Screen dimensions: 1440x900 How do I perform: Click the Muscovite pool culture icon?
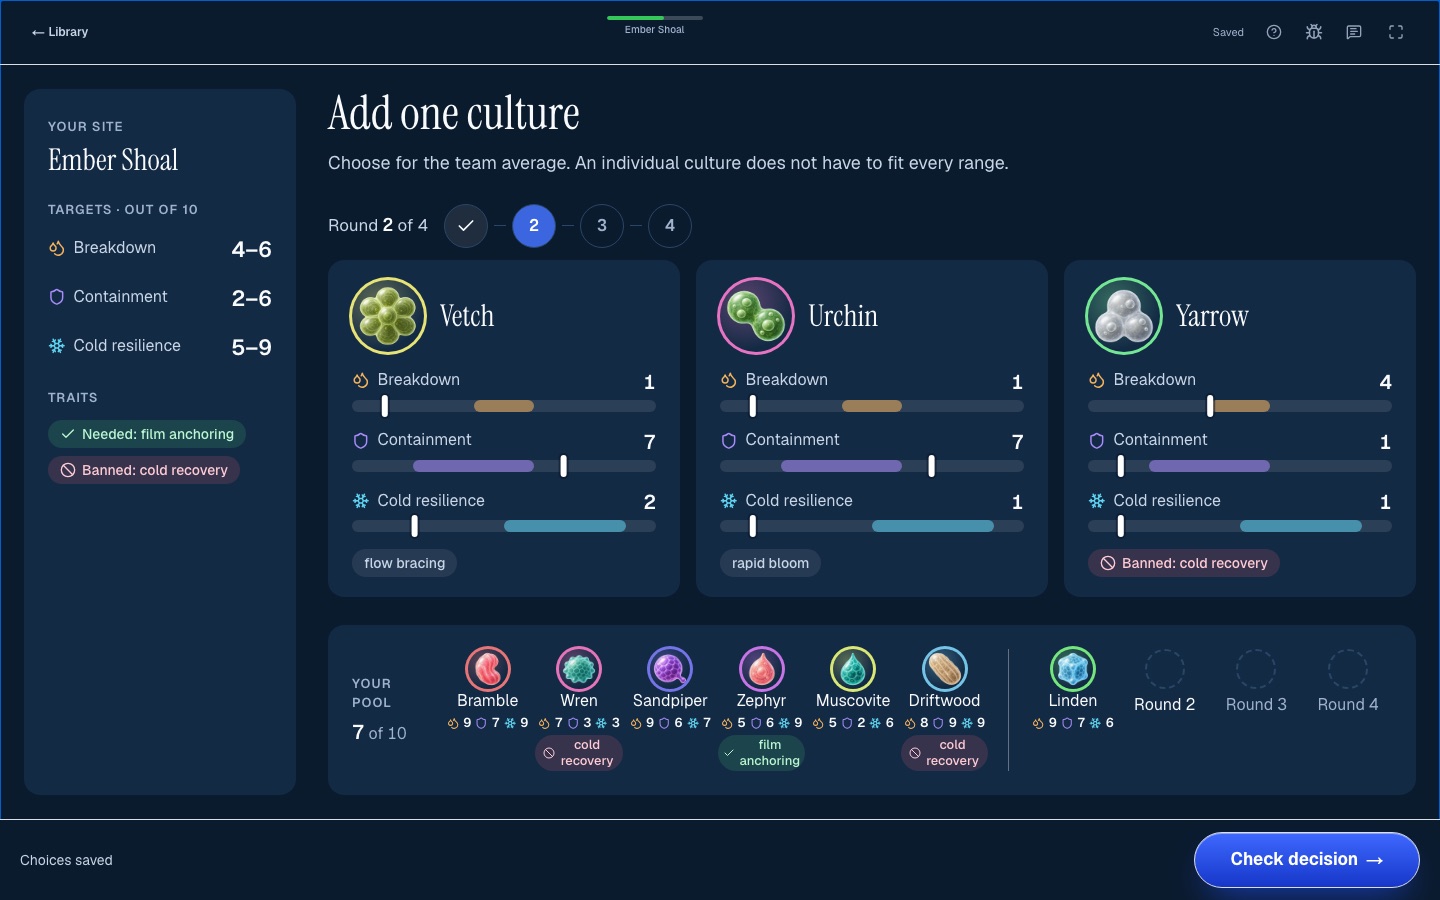853,669
